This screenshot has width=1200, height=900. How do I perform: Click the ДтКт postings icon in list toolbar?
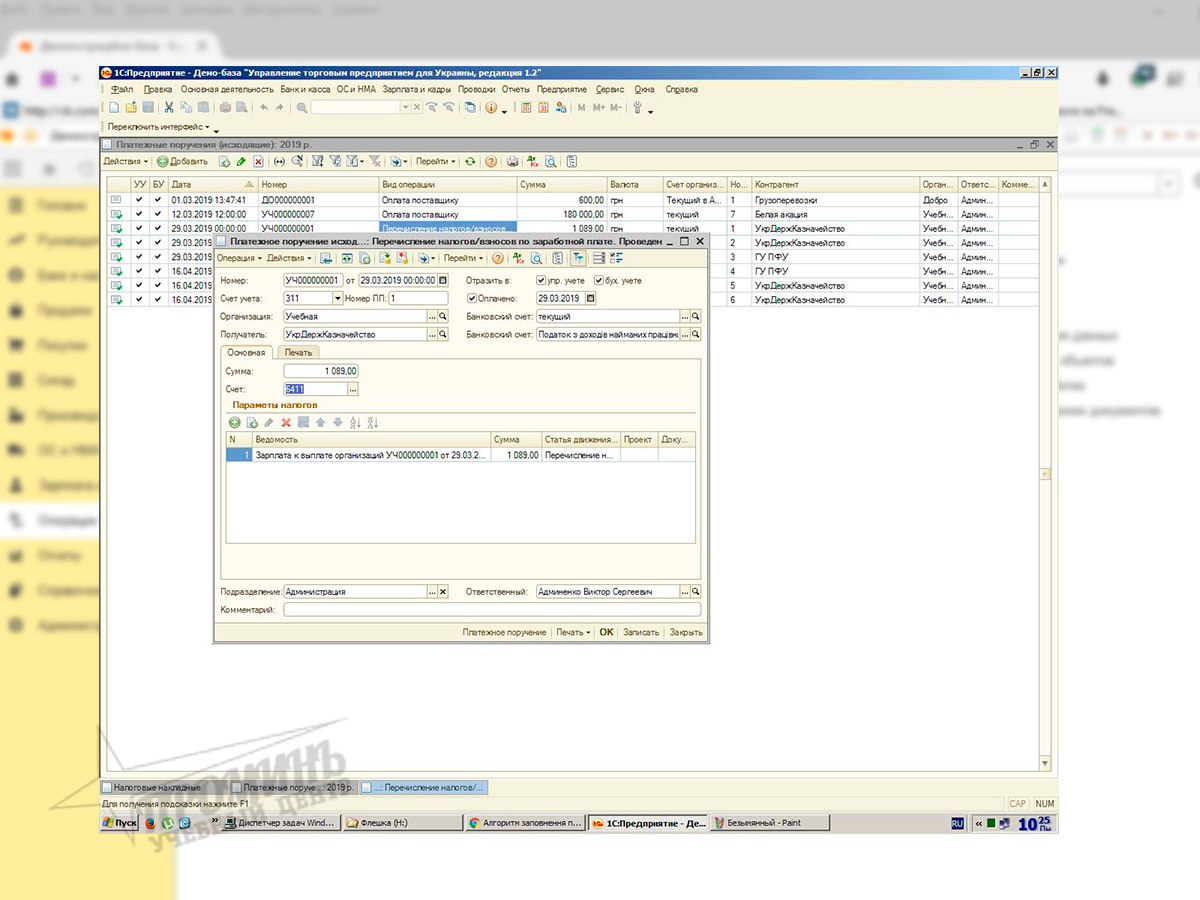(x=532, y=161)
